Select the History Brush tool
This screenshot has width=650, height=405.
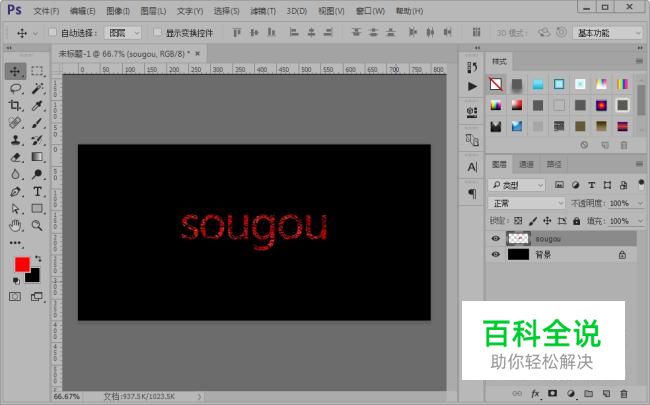coord(37,140)
